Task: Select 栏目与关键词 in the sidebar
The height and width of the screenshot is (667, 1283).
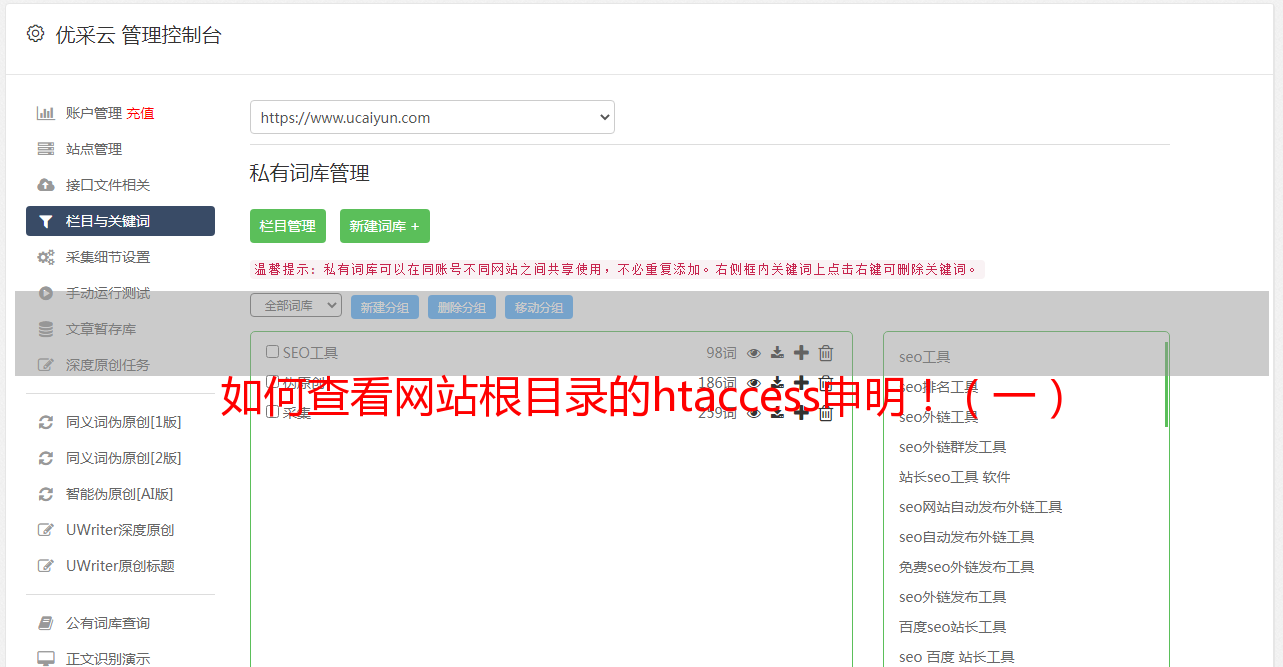Action: [120, 221]
